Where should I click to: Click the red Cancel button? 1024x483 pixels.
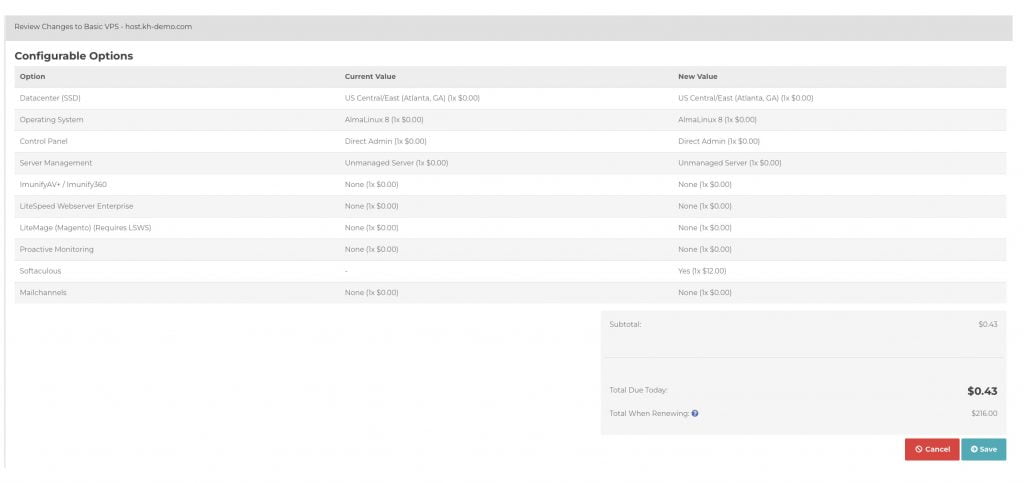coord(932,449)
